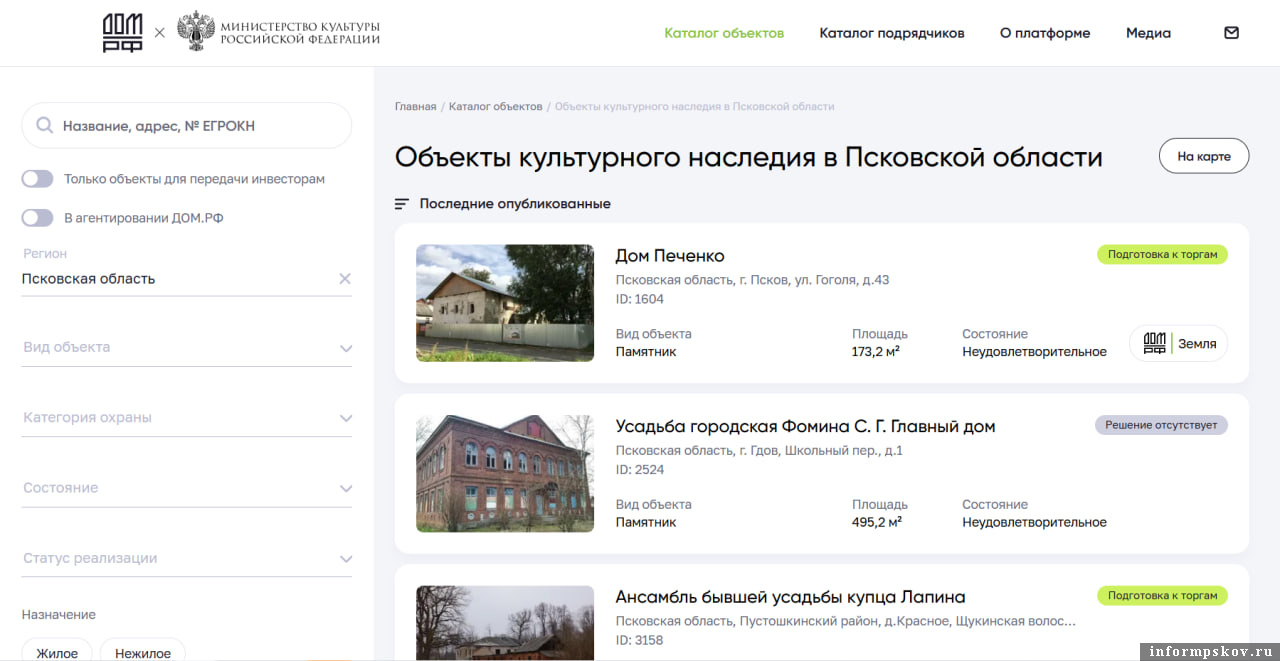
Task: Expand the Состояние filter dropdown
Action: coord(187,488)
